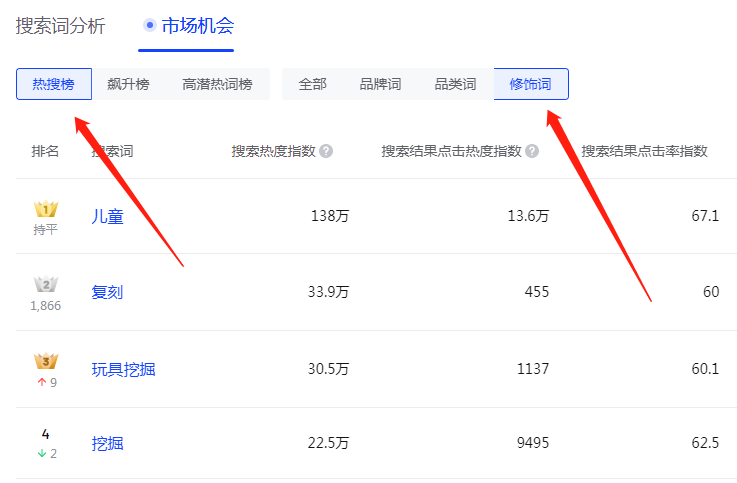The height and width of the screenshot is (483, 737).
Task: Click the gold crown rank 1 icon
Action: [x=46, y=209]
